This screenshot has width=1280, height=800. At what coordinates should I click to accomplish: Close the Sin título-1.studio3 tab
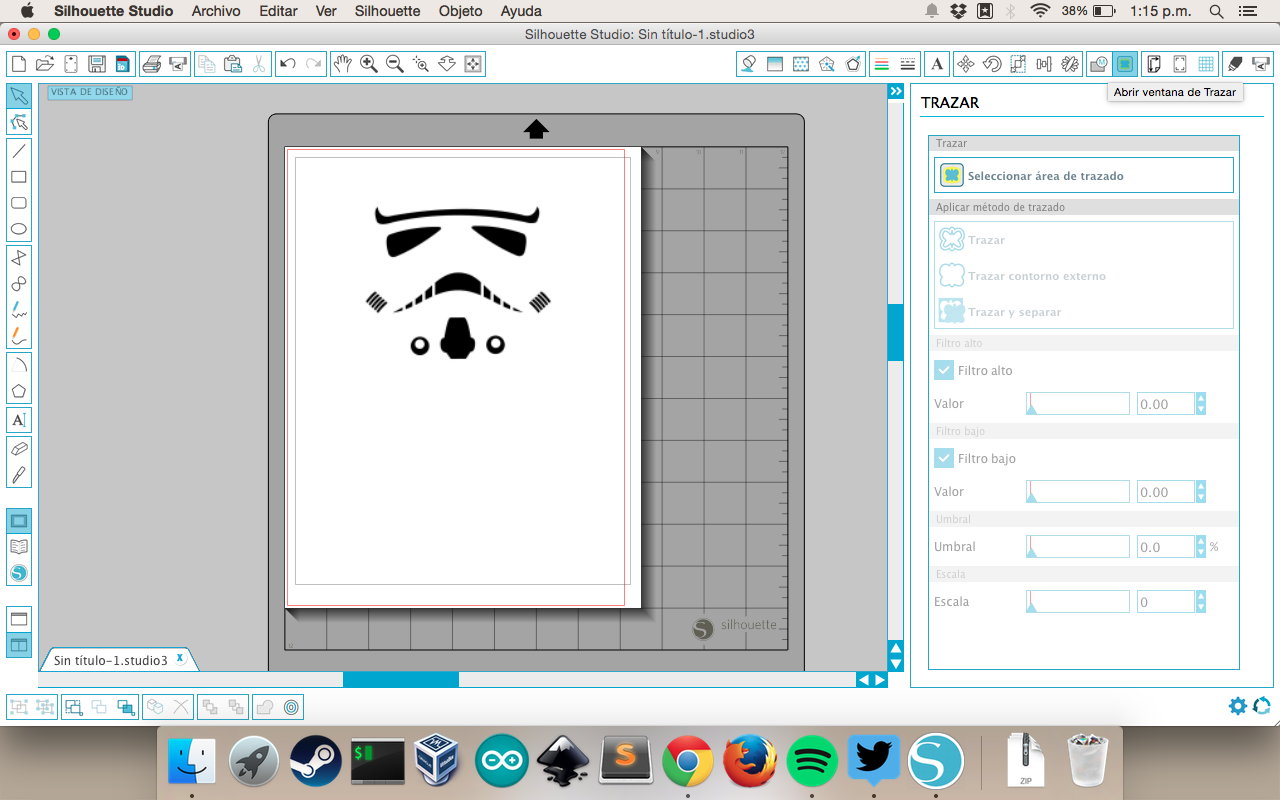(180, 658)
